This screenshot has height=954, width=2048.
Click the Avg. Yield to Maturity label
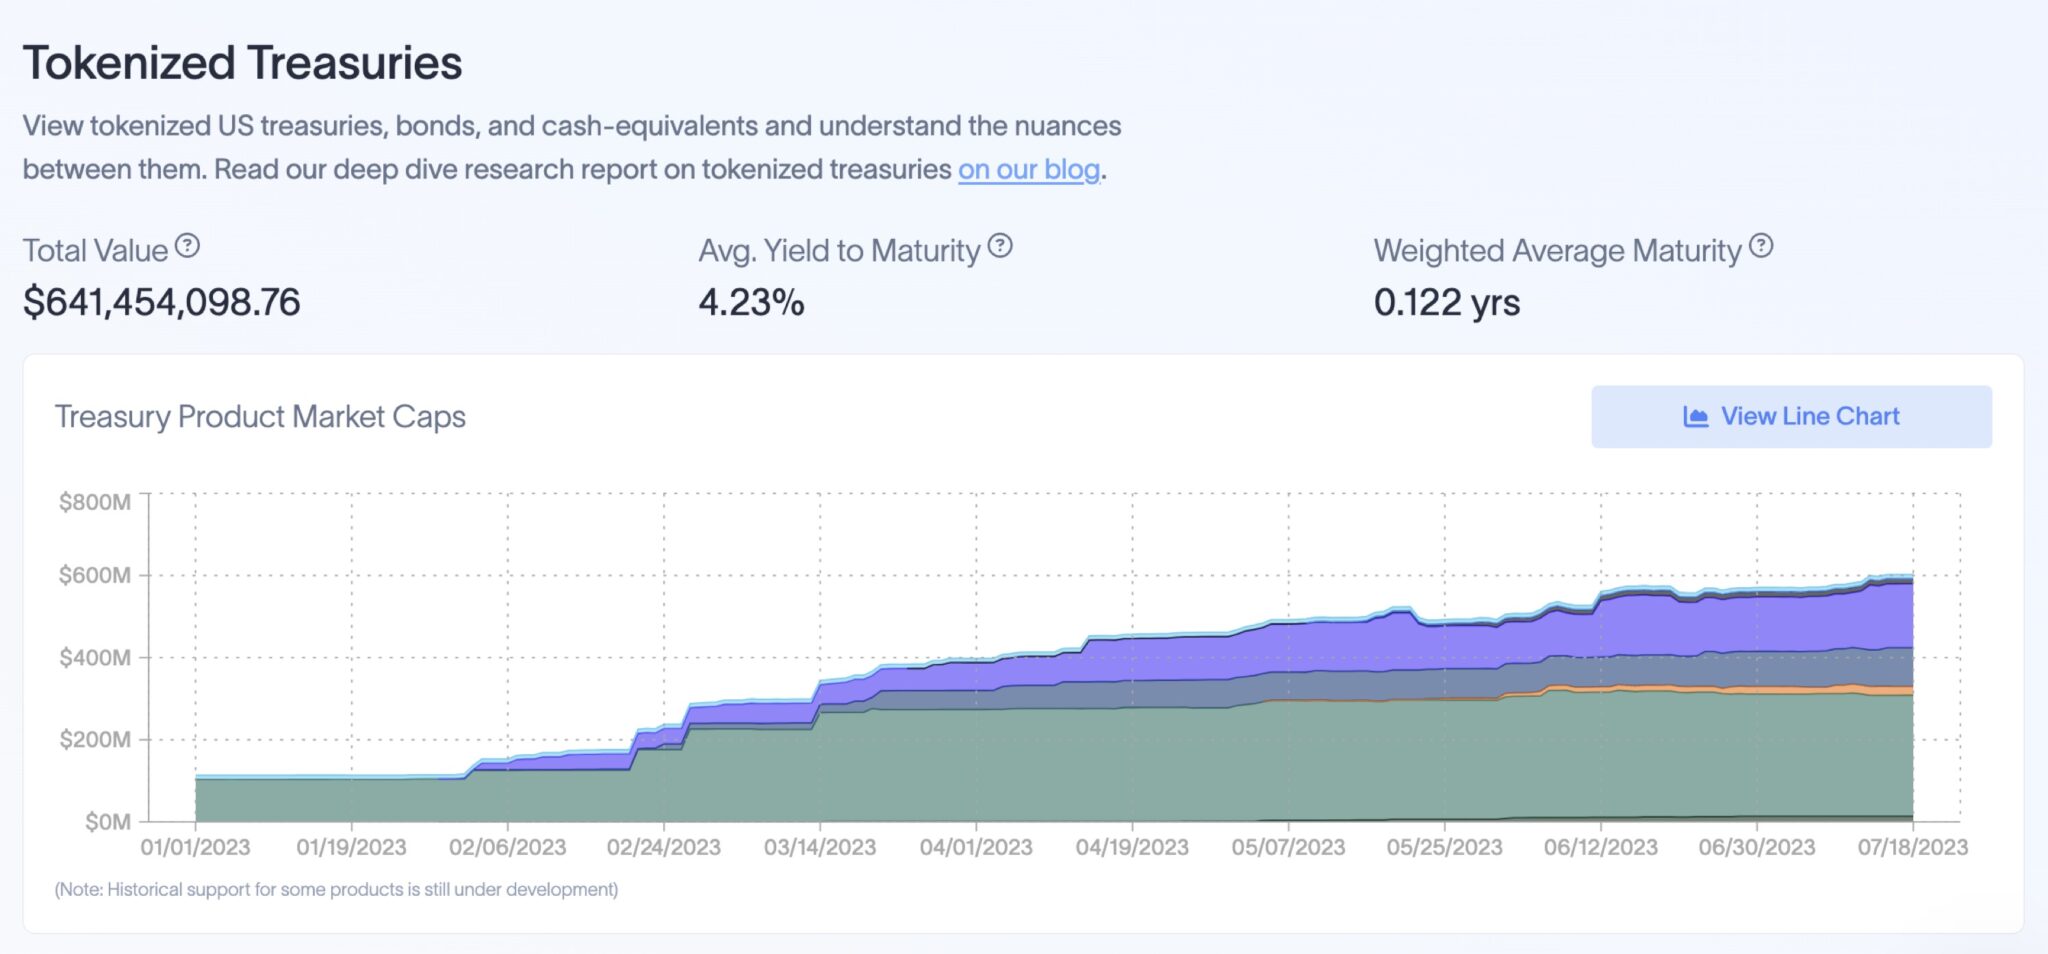coord(839,251)
